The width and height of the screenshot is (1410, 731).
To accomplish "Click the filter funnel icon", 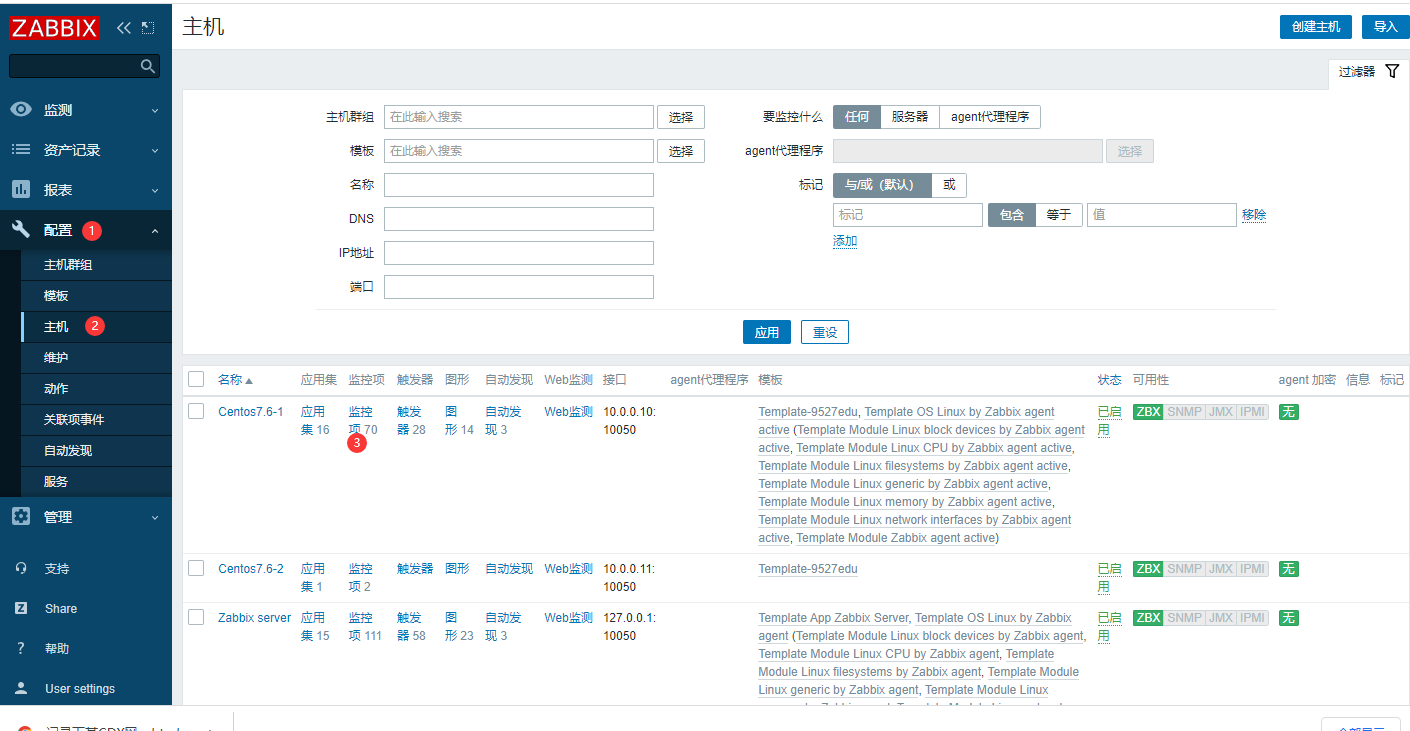I will pos(1391,71).
